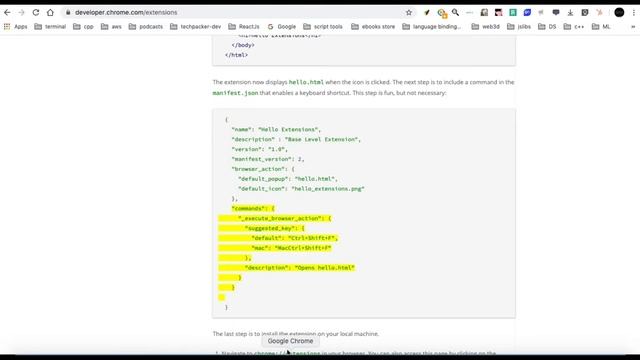
Task: Open the ReactJs bookmarks folder
Action: tap(244, 27)
